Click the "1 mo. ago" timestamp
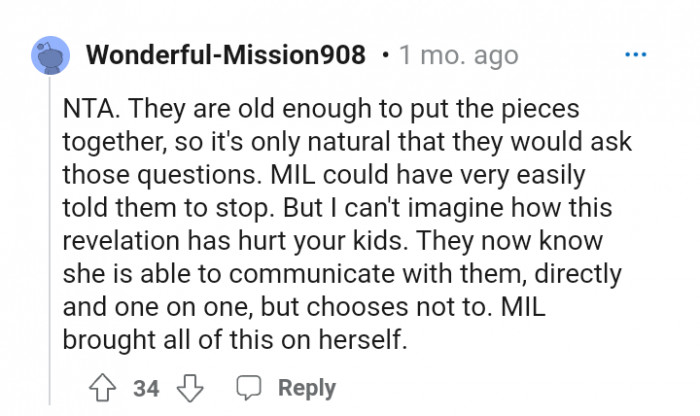 pos(458,54)
